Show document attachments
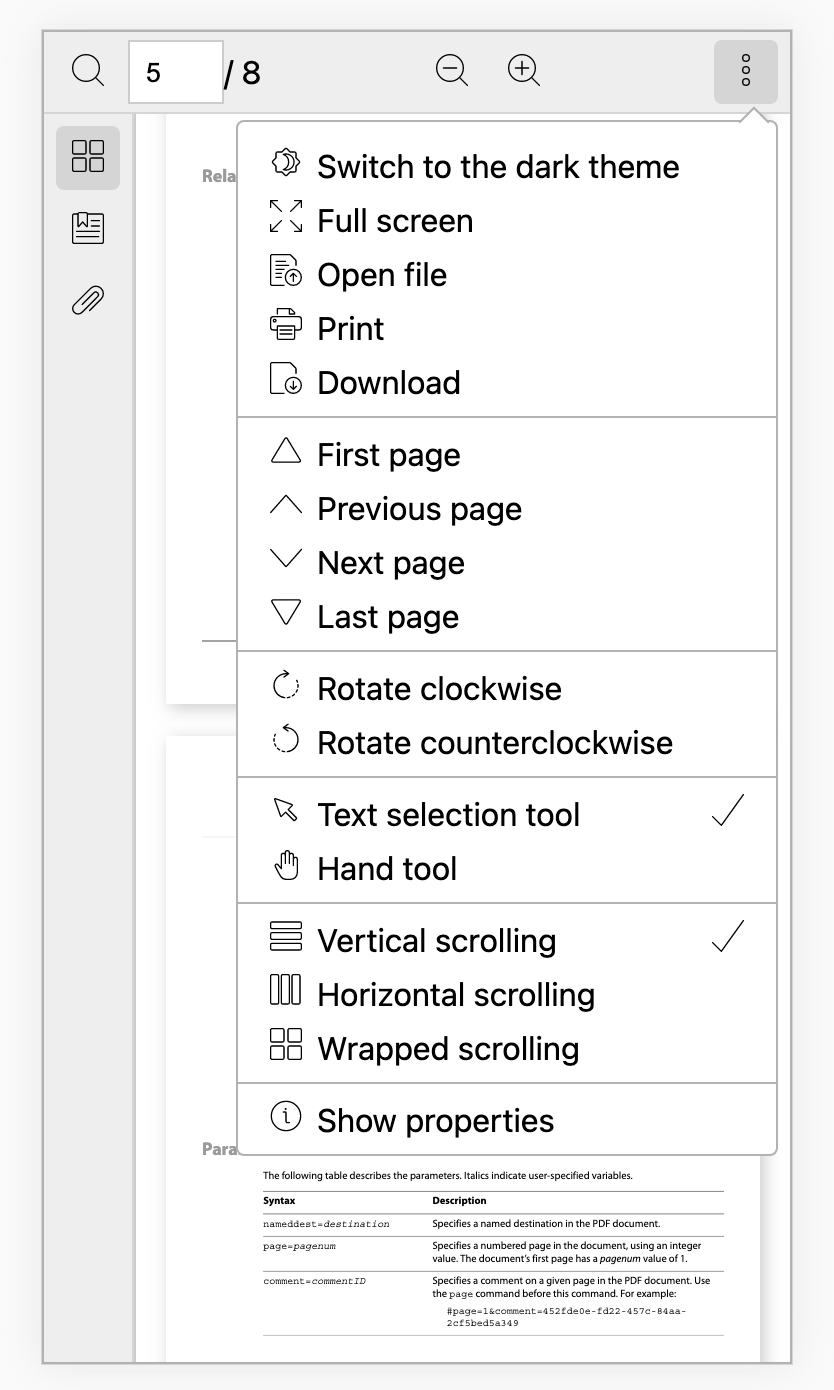Image resolution: width=834 pixels, height=1390 pixels. pos(87,299)
